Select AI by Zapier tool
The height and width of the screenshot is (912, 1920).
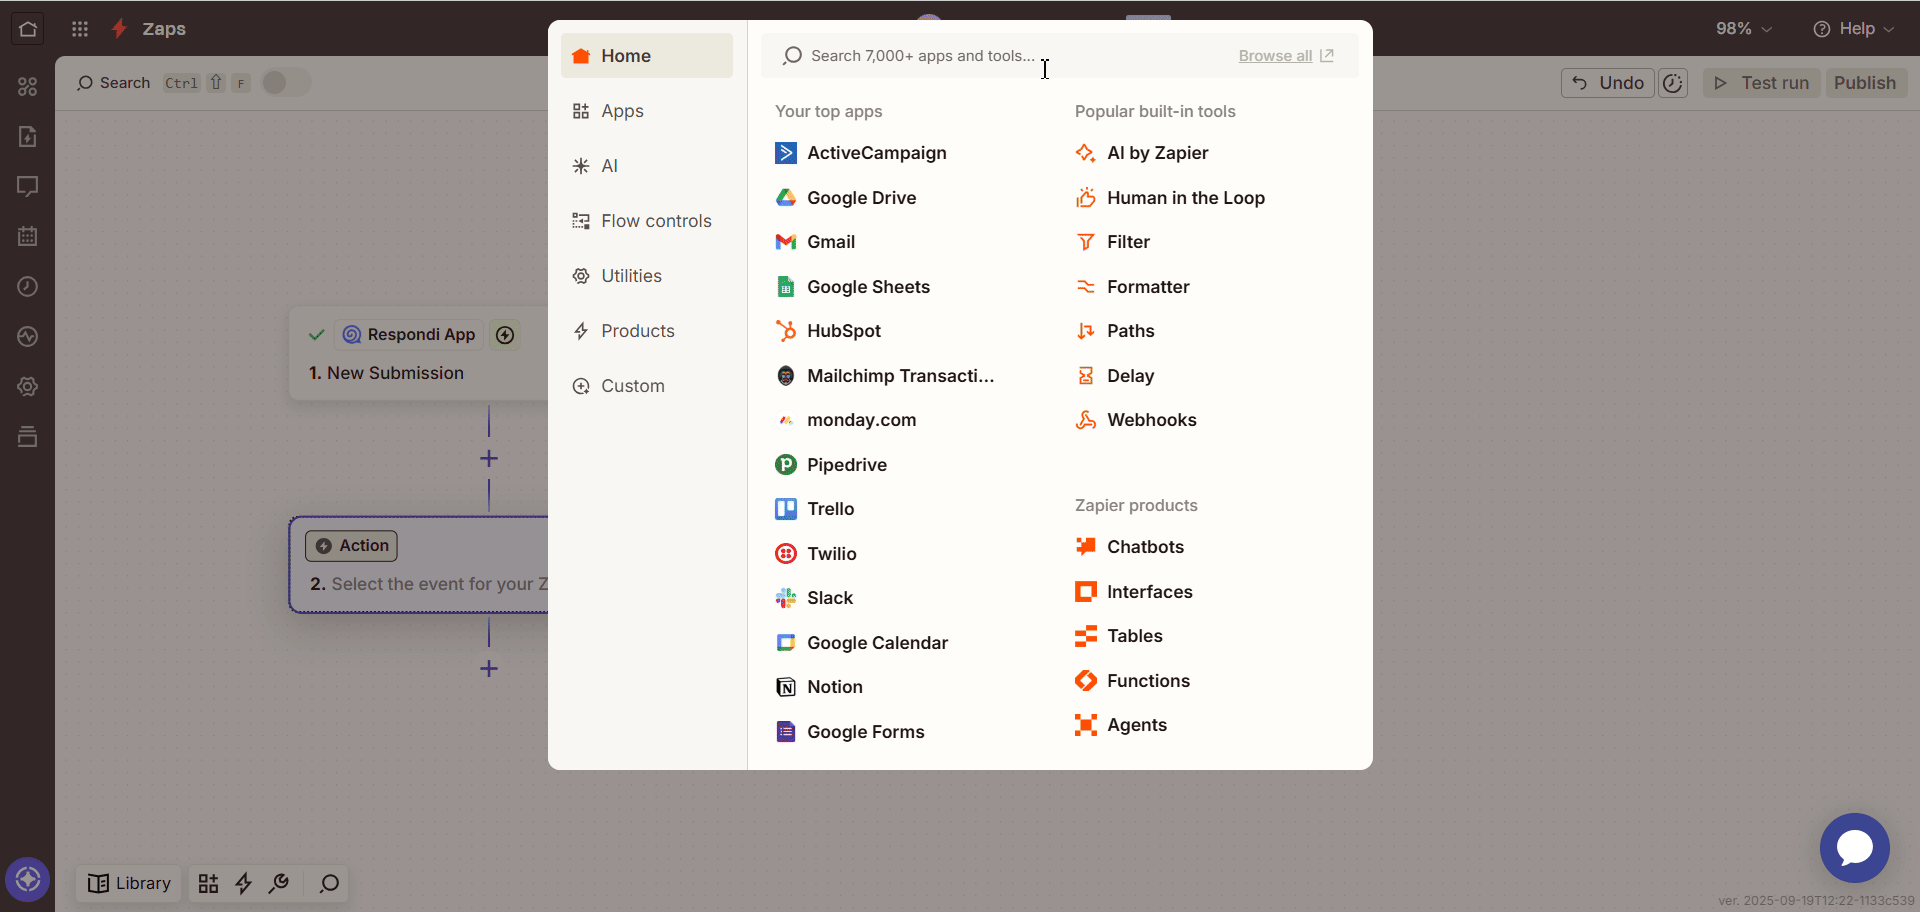[1142, 153]
